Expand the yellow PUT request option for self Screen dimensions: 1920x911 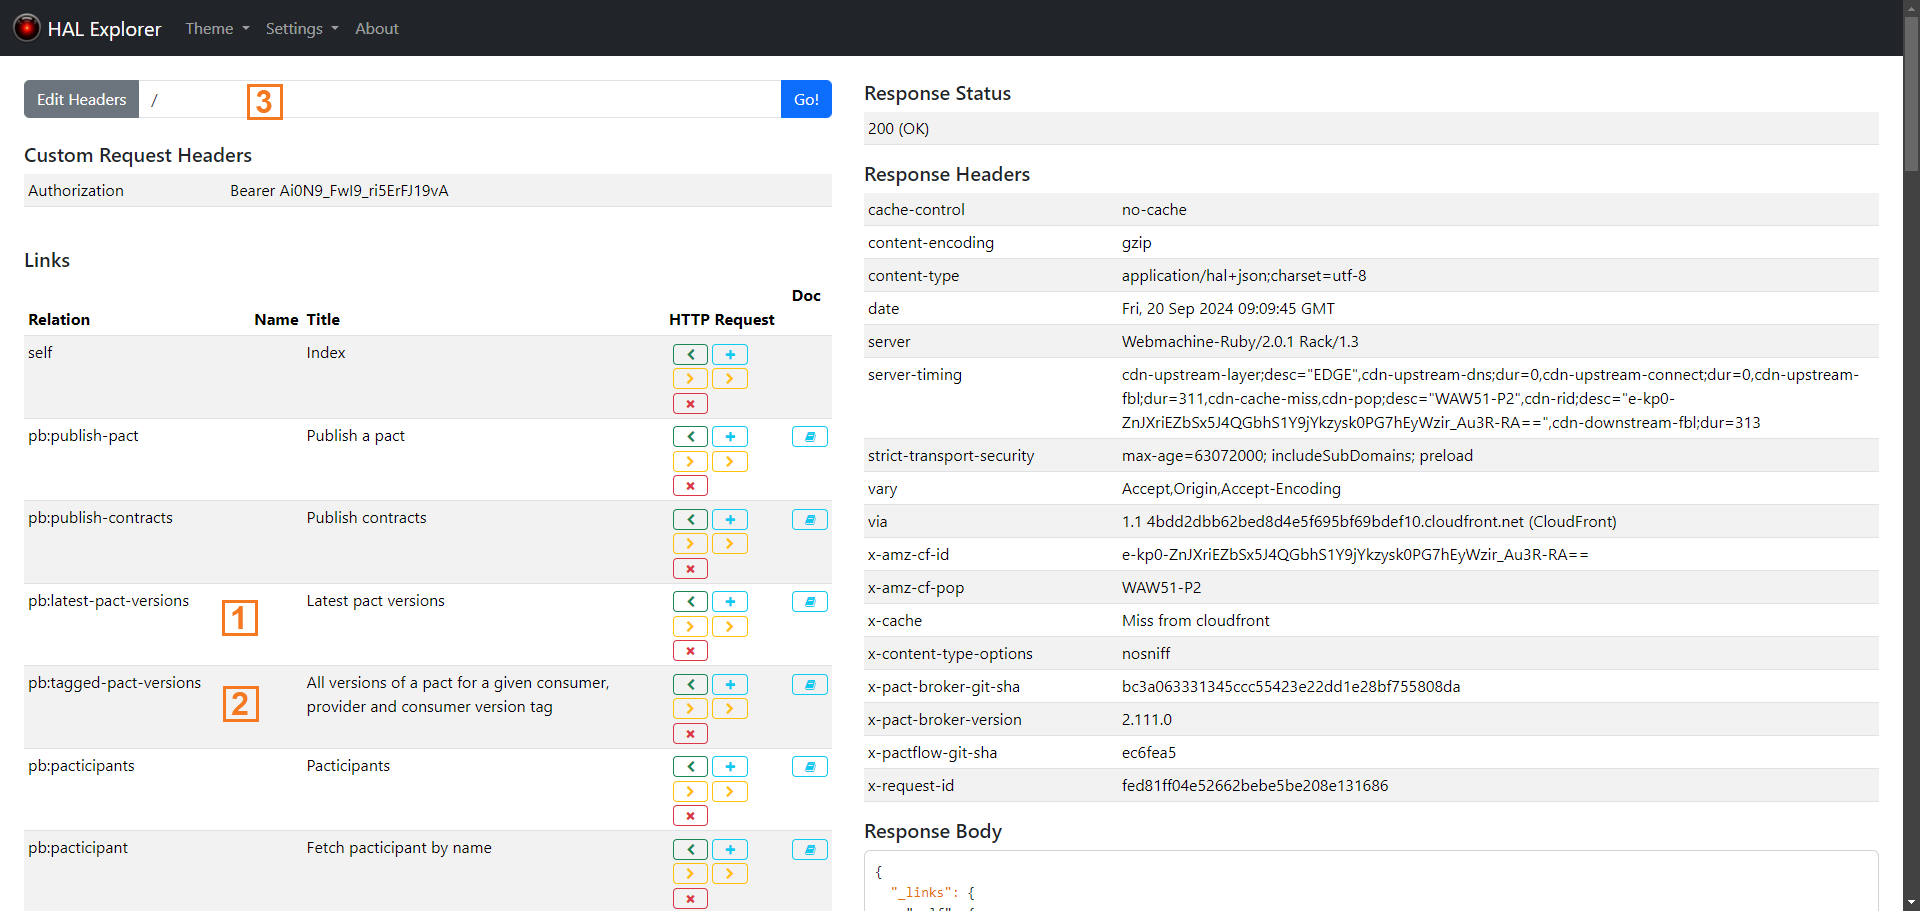click(x=690, y=378)
